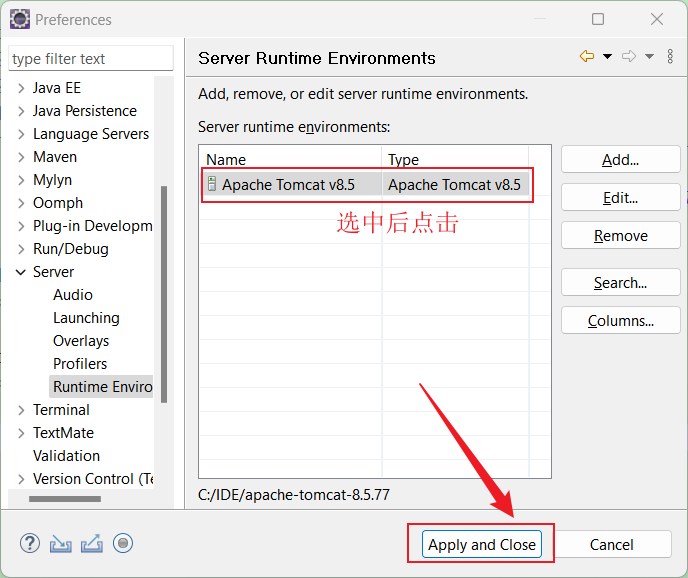
Task: Select Audio under Server
Action: 73,295
